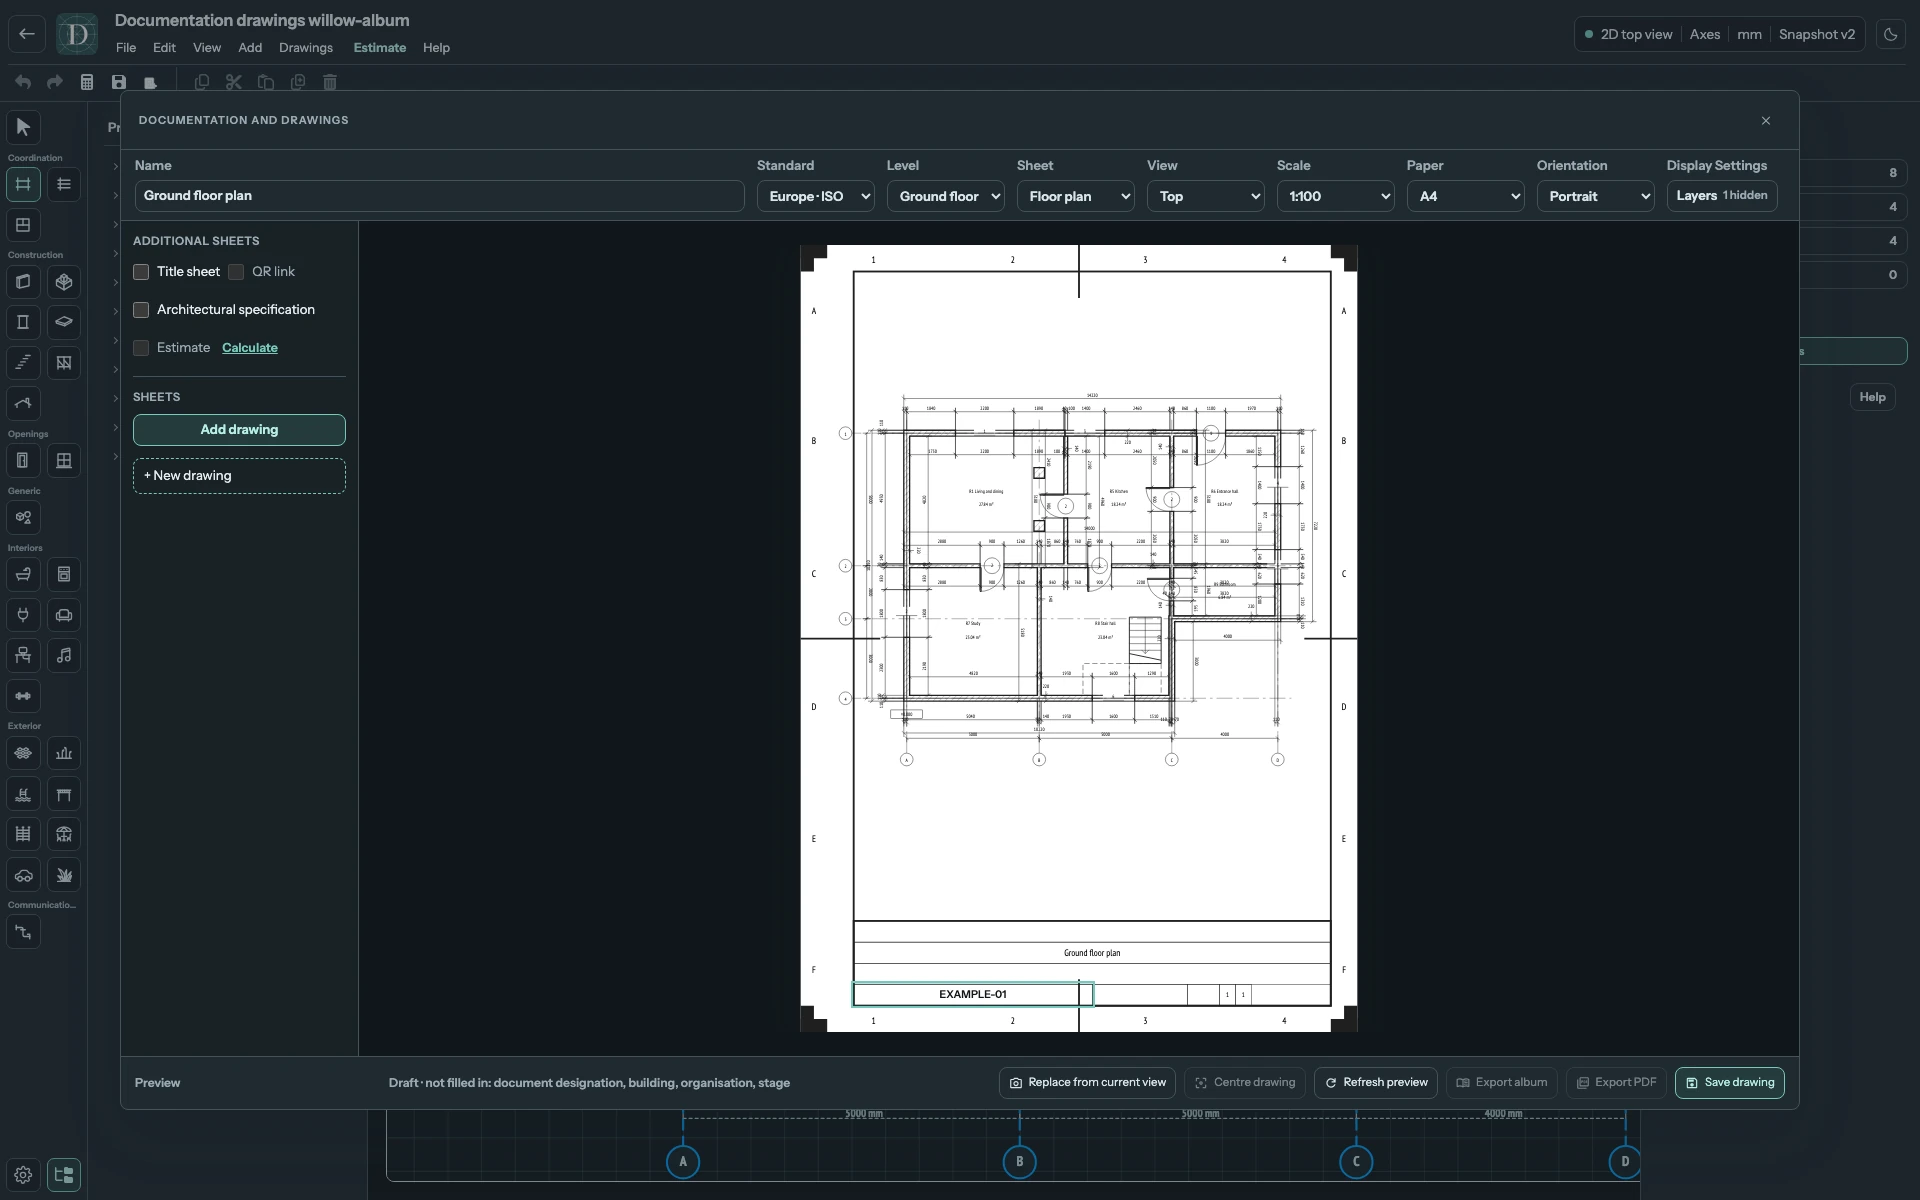Enable the Architectural specification checkbox
Viewport: 1920px width, 1200px height.
(141, 310)
